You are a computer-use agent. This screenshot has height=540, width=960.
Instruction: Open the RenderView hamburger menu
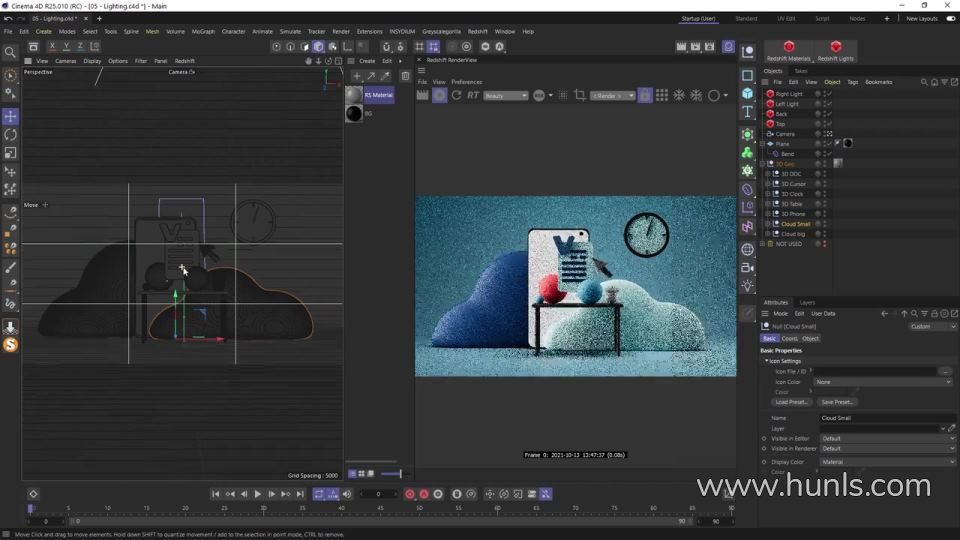[422, 71]
